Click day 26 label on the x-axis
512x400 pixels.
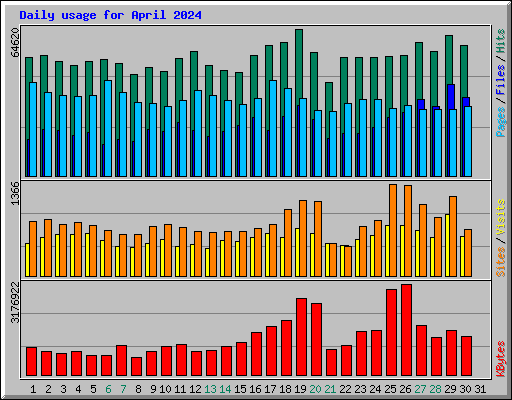pos(405,389)
